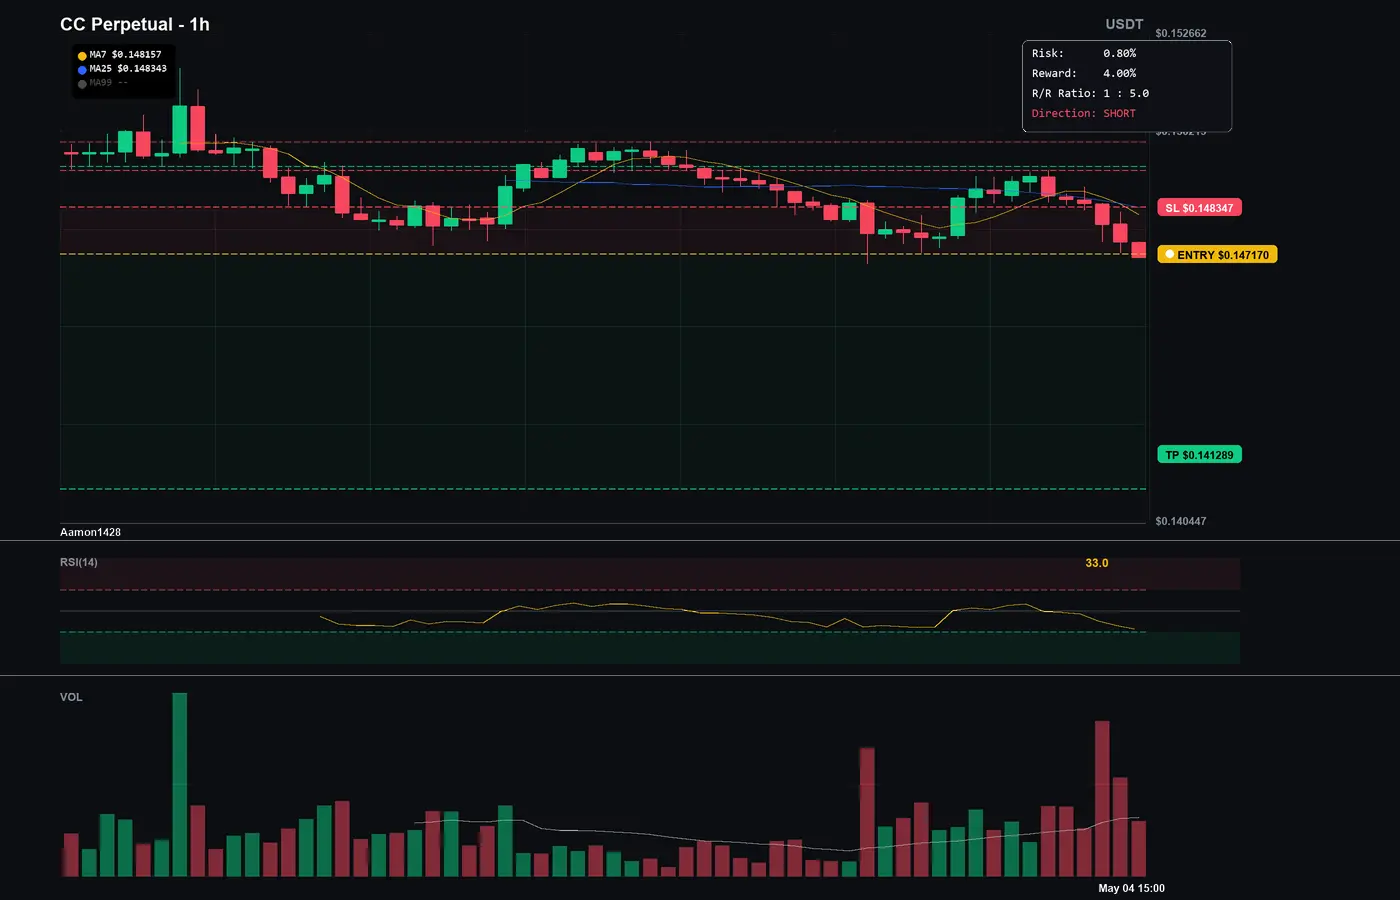Click the USDT currency label
The width and height of the screenshot is (1400, 900).
(1124, 24)
